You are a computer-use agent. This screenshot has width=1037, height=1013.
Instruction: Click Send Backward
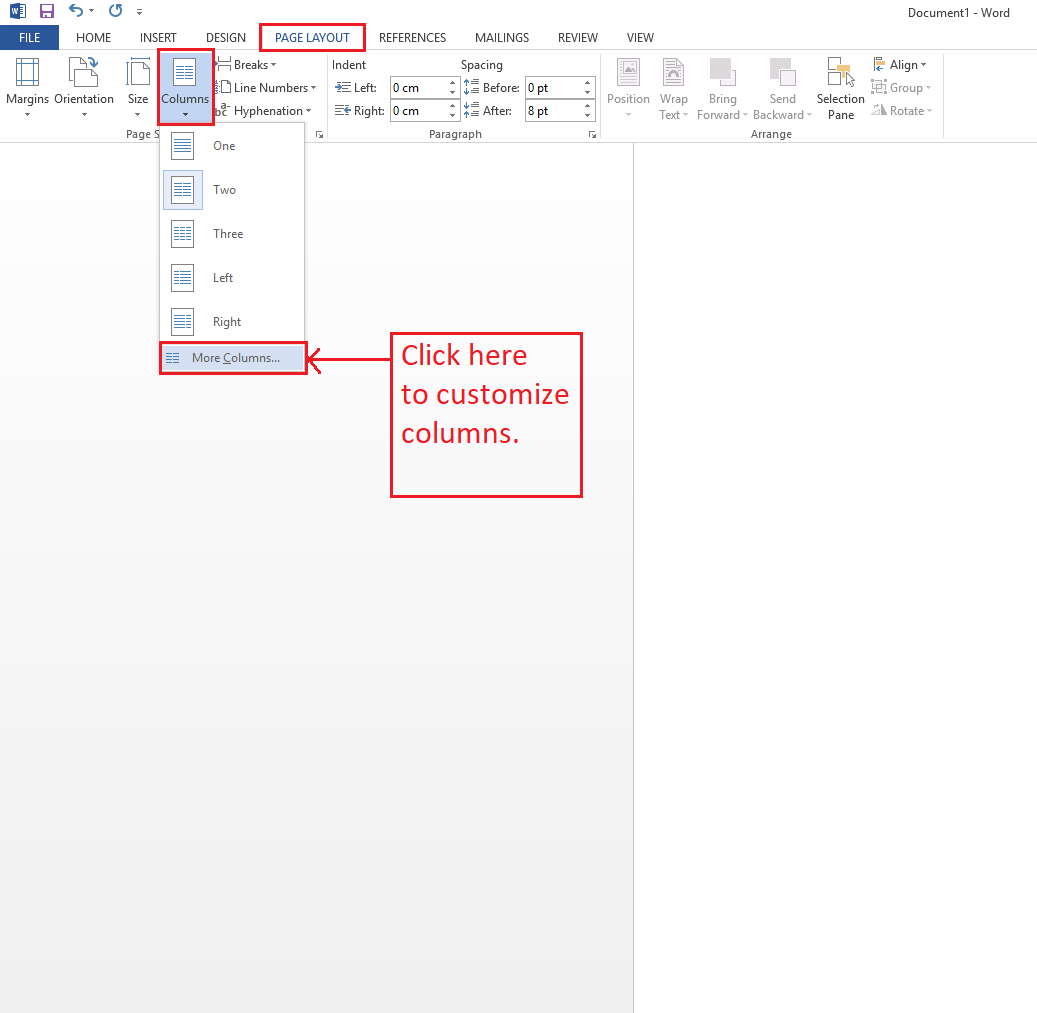coord(782,88)
